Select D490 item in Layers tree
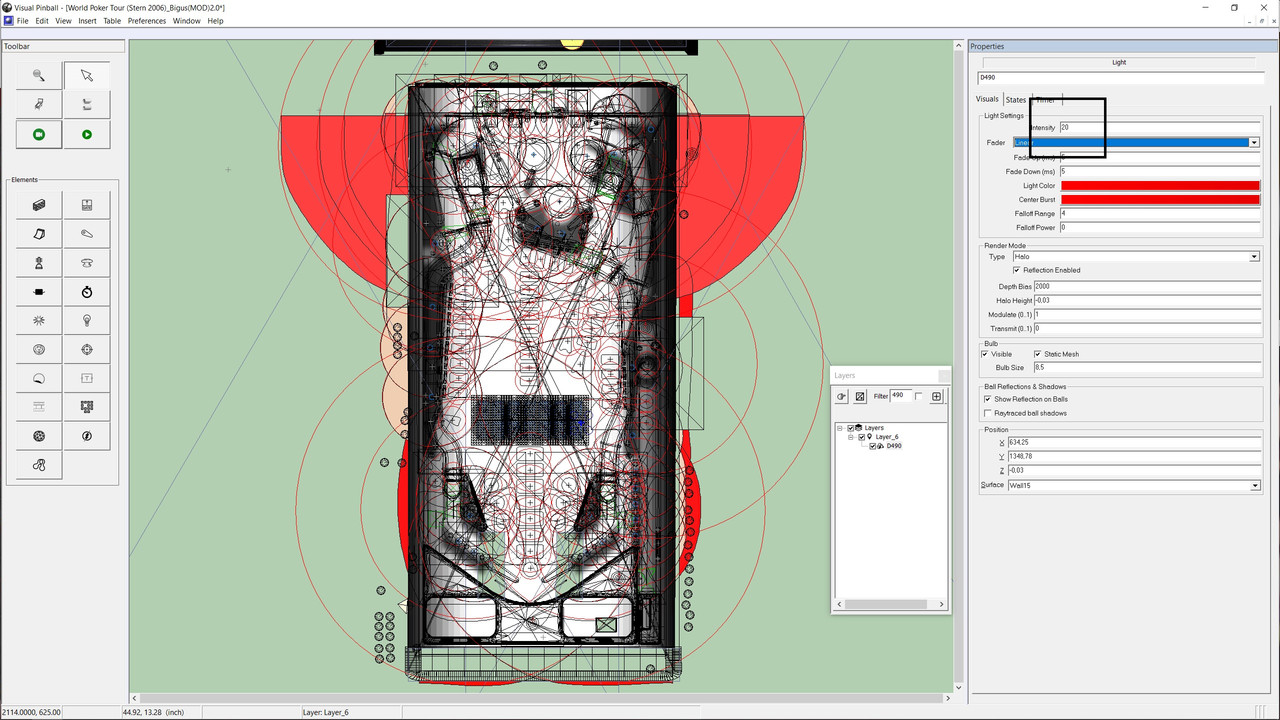 894,446
